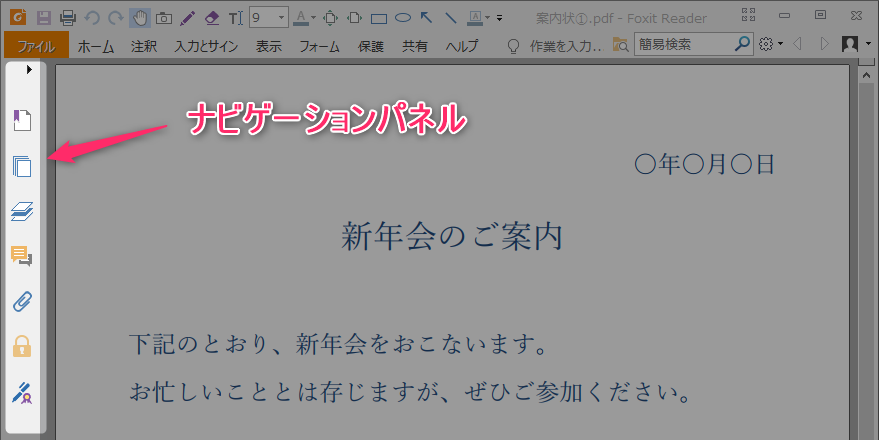
Task: Click the Print icon
Action: coord(67,17)
